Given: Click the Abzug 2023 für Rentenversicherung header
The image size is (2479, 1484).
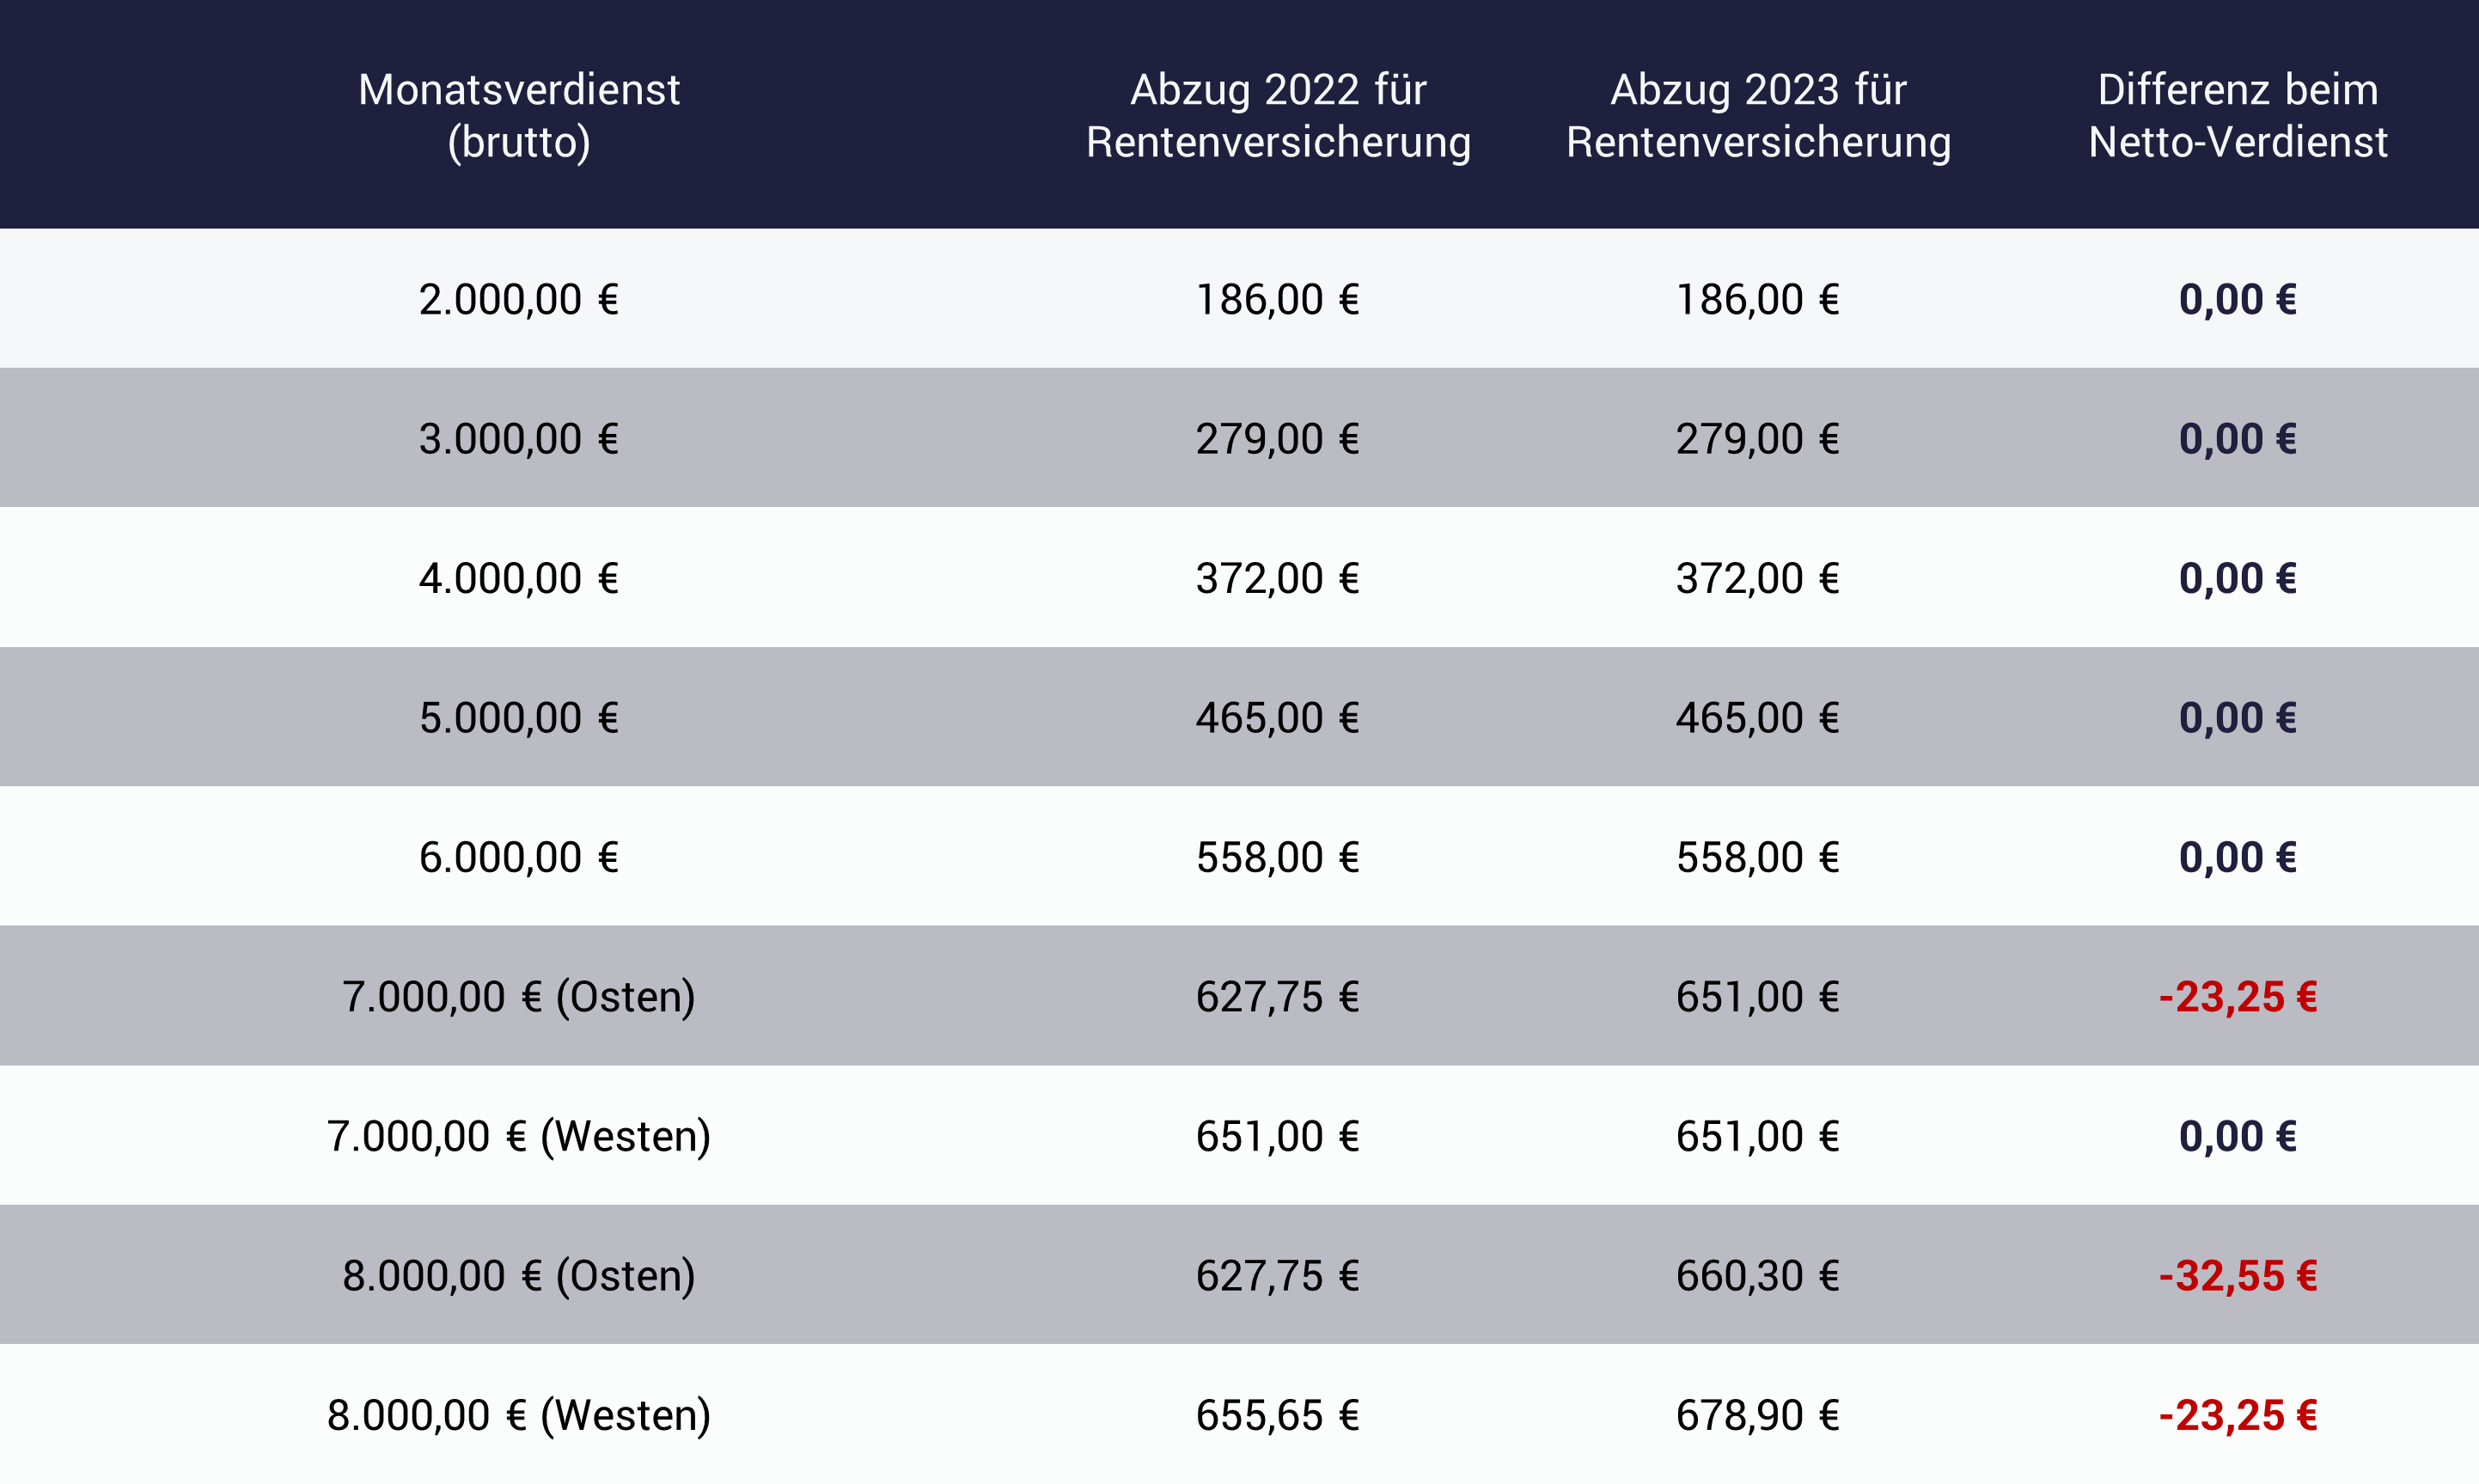Looking at the screenshot, I should [1758, 115].
